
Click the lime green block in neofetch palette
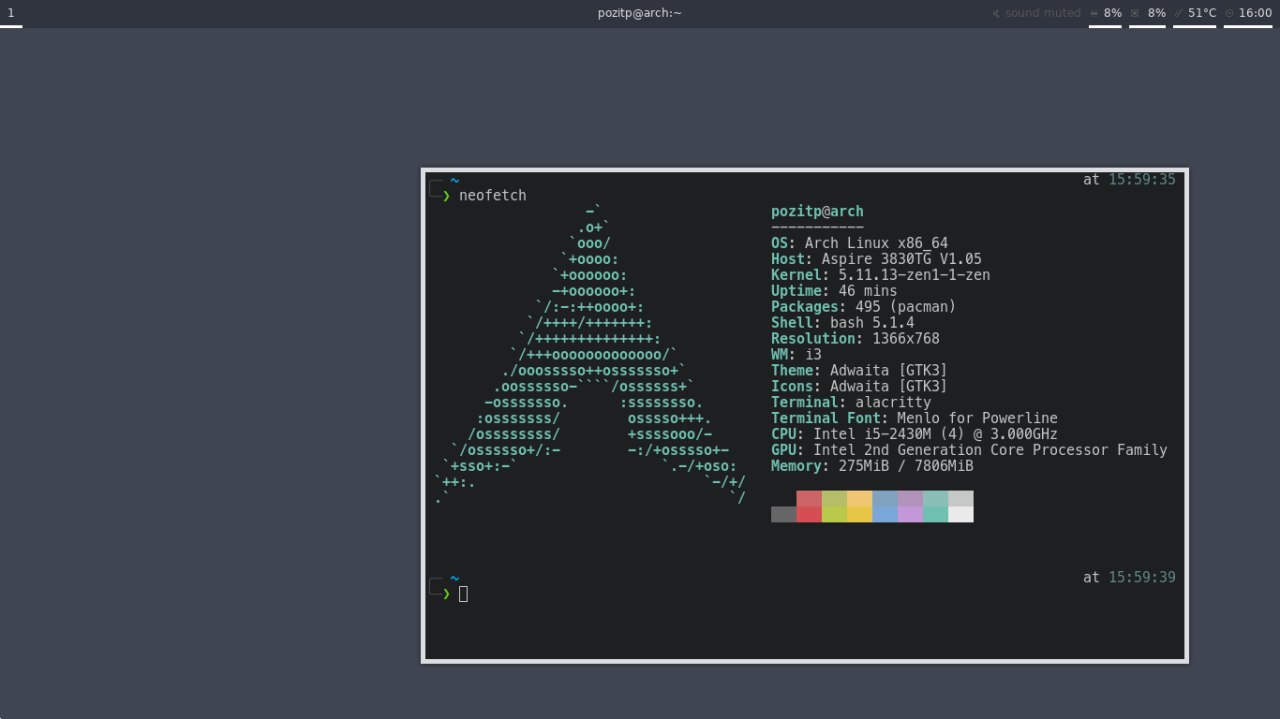[834, 514]
